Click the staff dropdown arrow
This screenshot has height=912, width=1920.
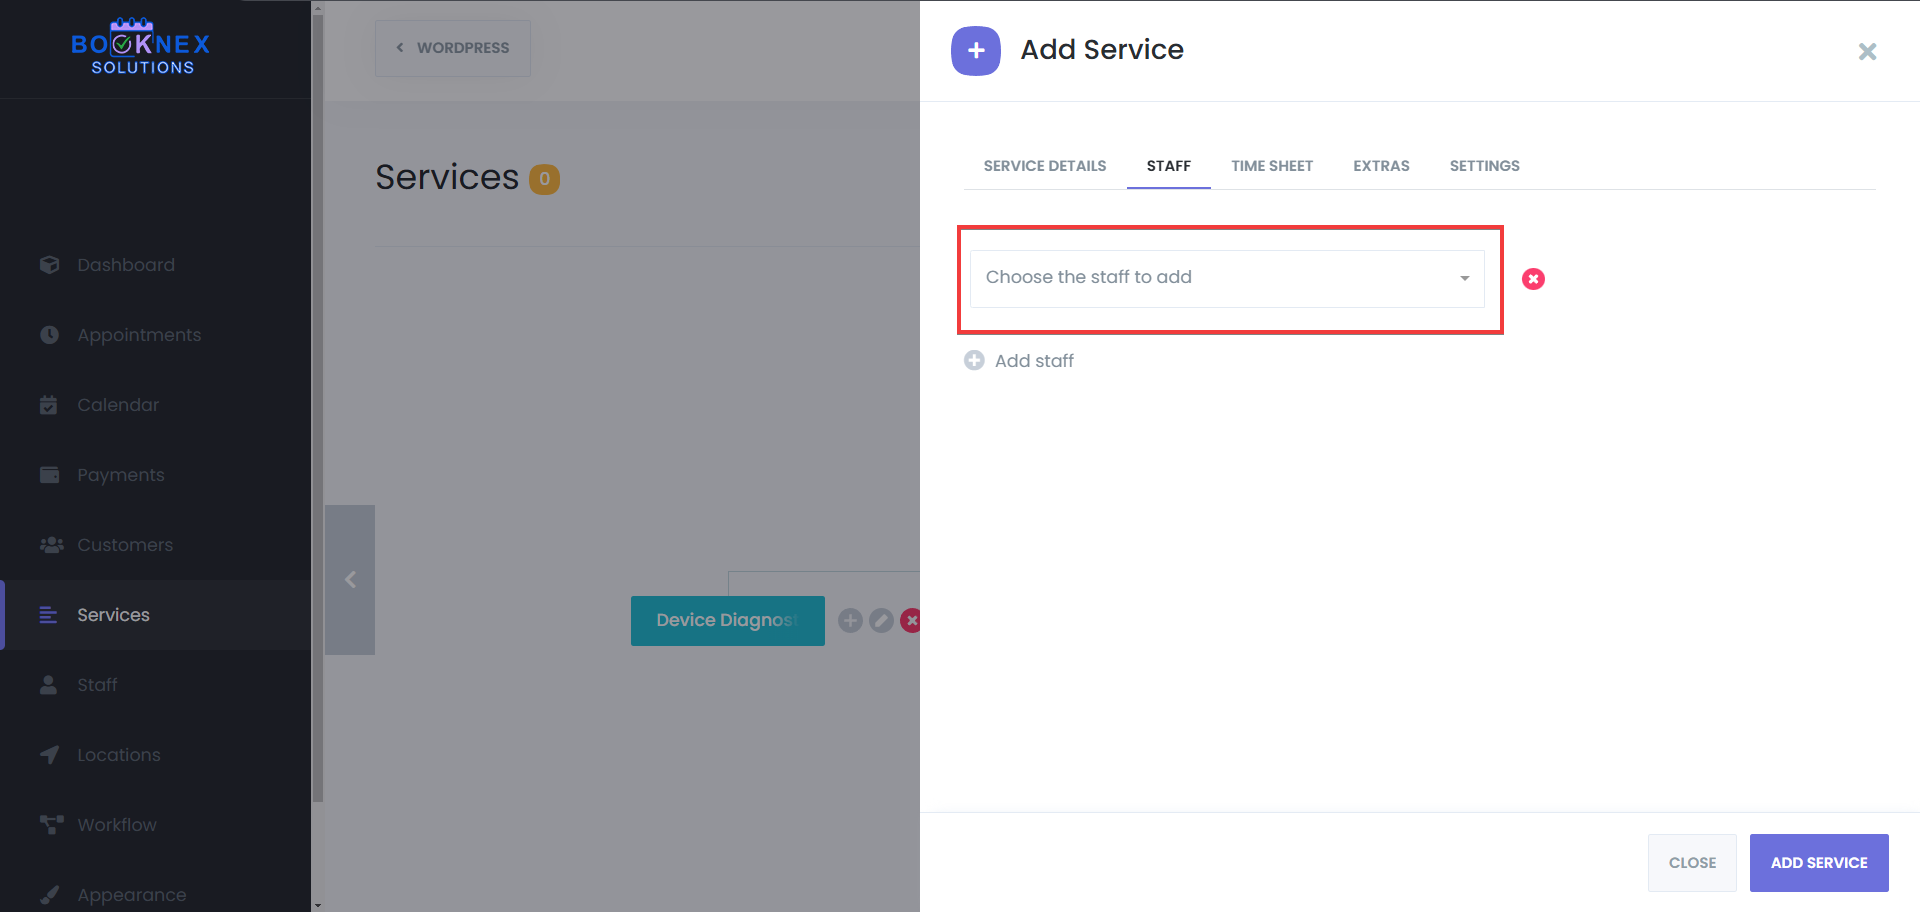click(1464, 278)
